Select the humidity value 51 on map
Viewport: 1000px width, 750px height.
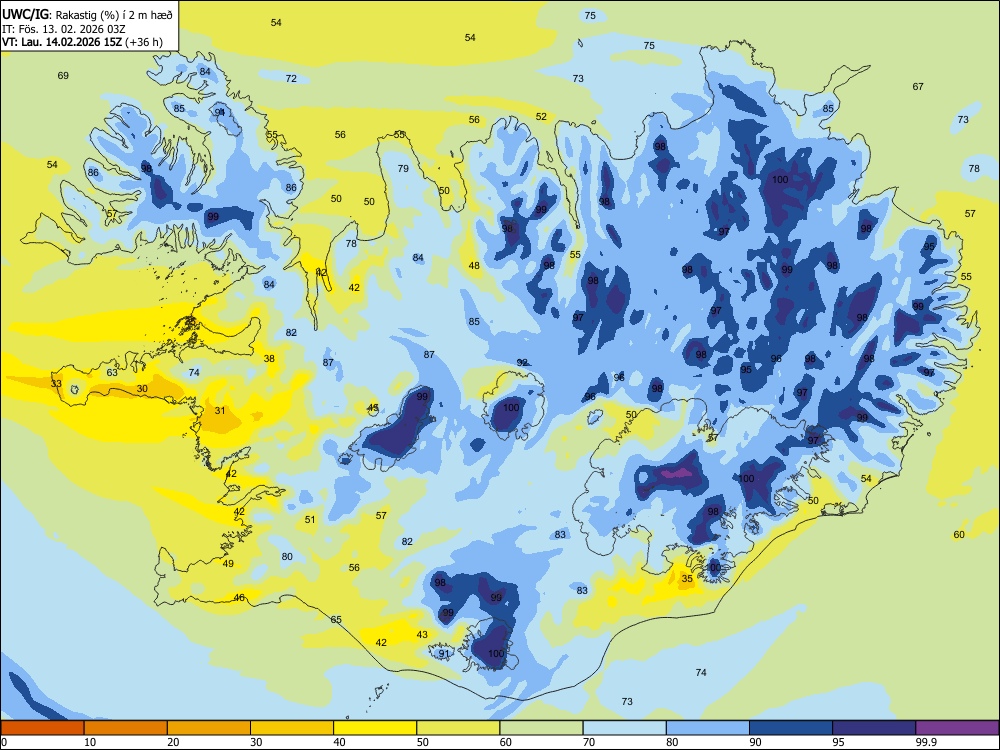tap(310, 519)
